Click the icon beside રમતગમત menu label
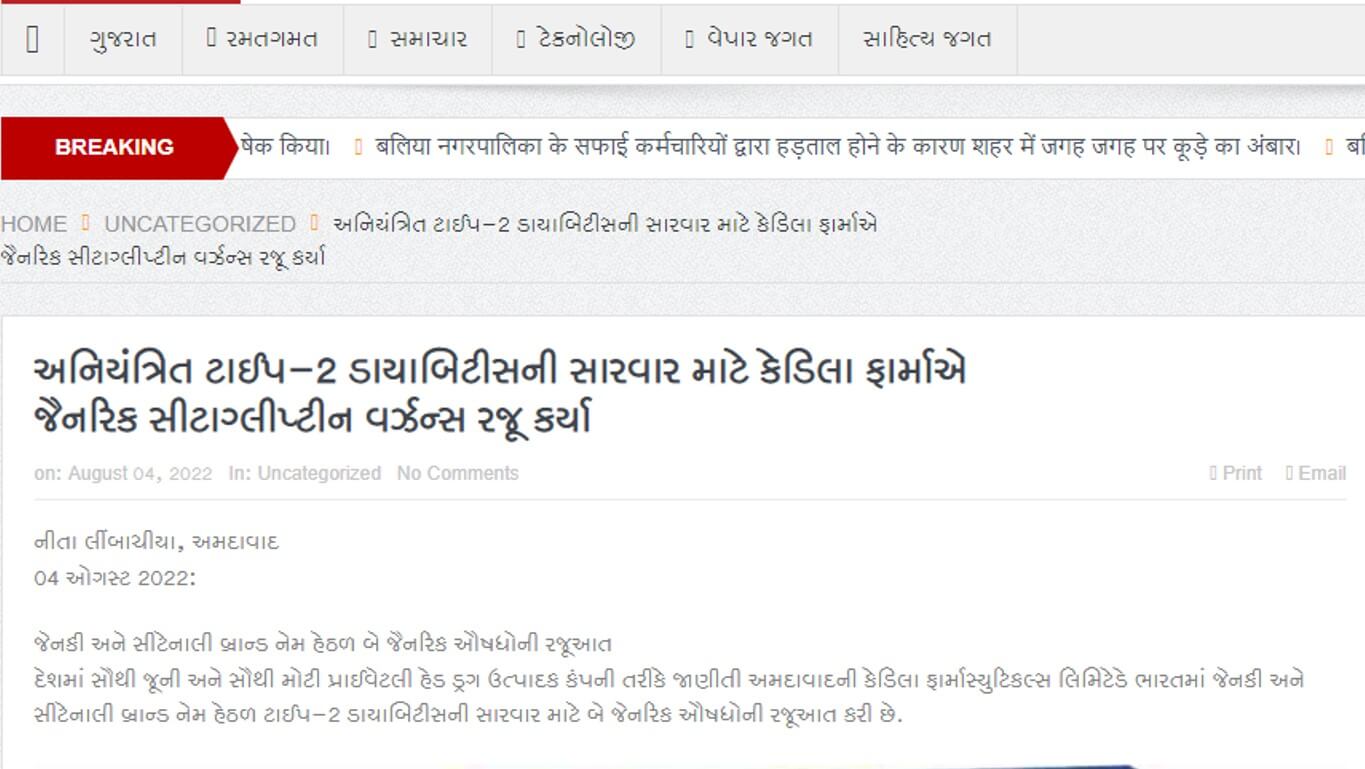This screenshot has height=769, width=1365. tap(211, 39)
